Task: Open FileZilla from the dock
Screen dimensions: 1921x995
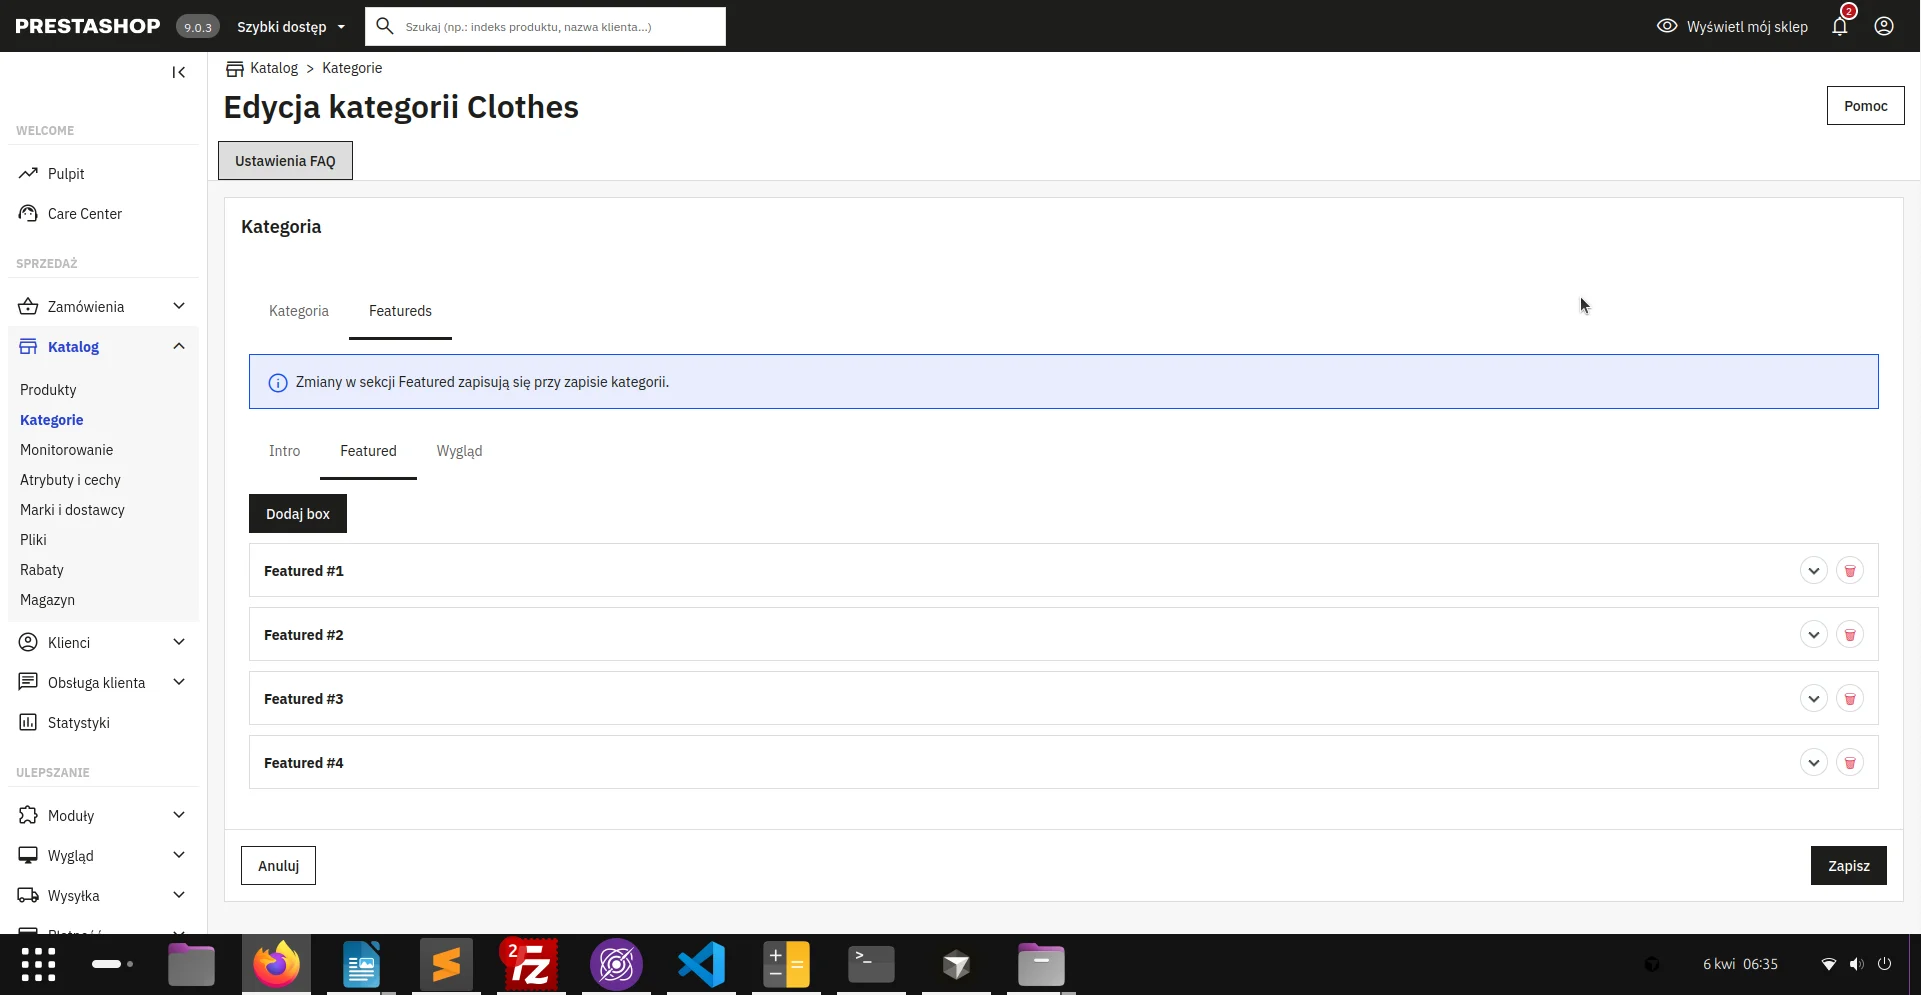Action: point(531,964)
